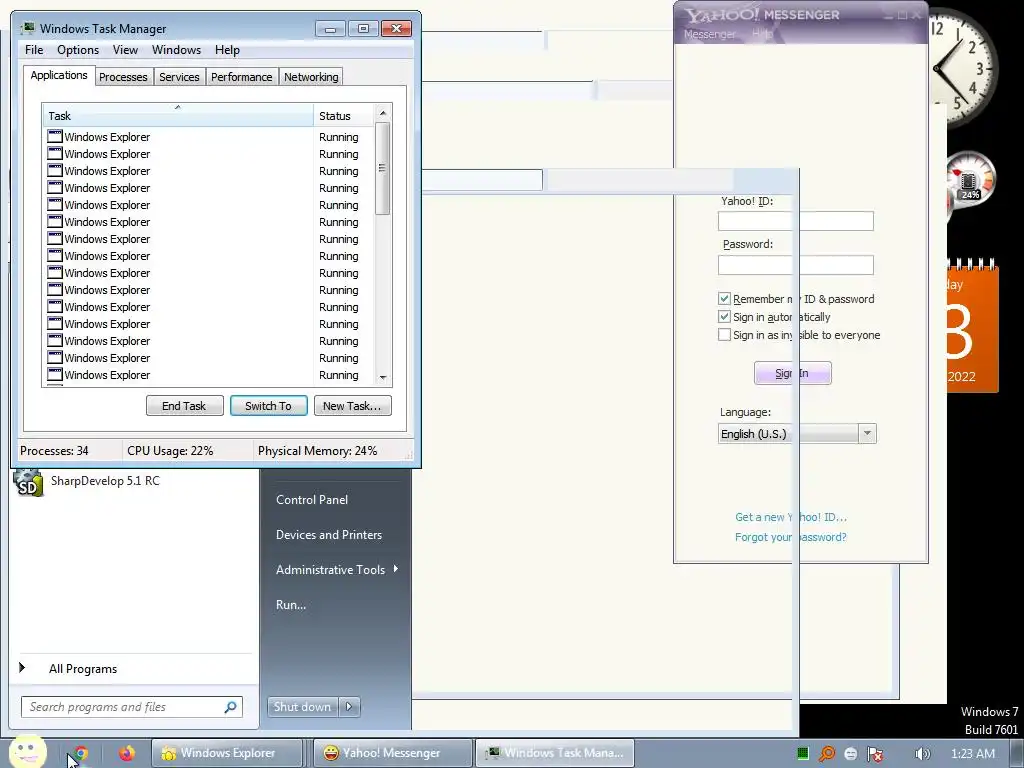The image size is (1024, 768).
Task: Click the analog clock desktop gadget
Action: point(963,68)
